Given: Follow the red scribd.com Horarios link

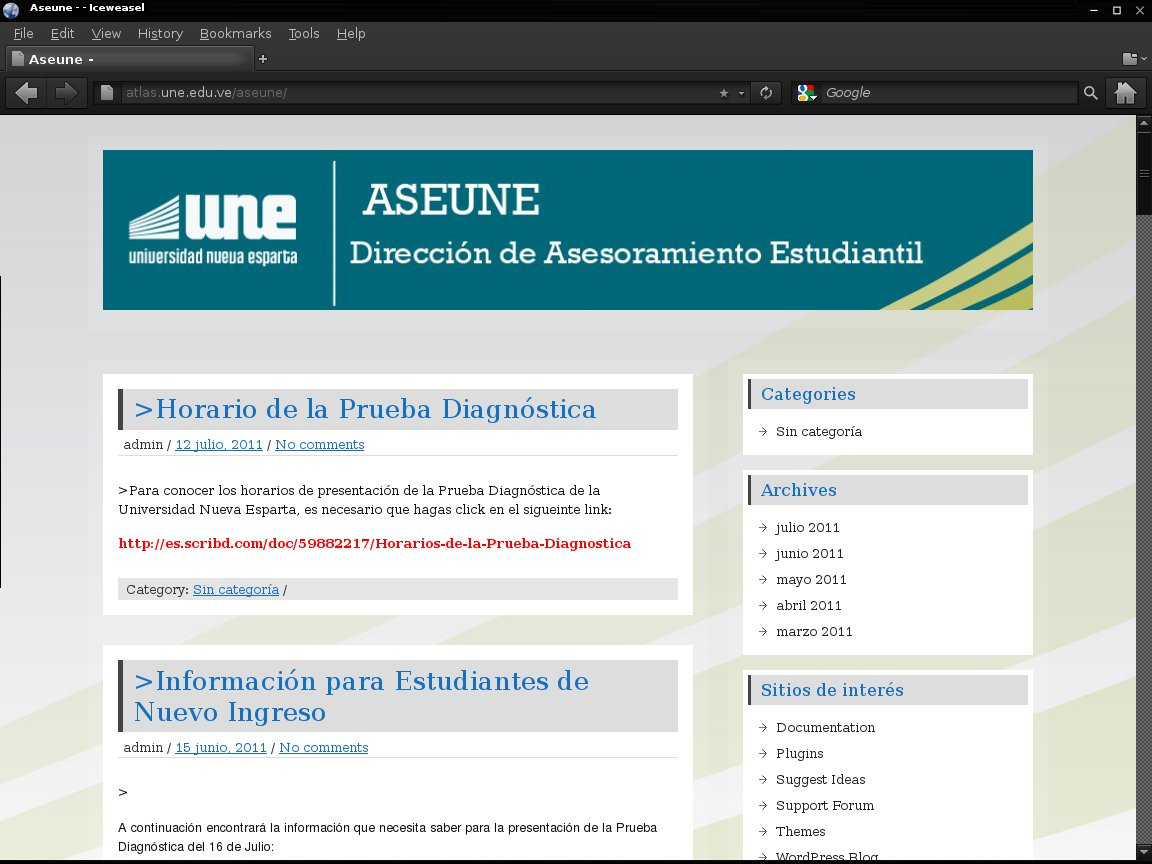Looking at the screenshot, I should 375,544.
